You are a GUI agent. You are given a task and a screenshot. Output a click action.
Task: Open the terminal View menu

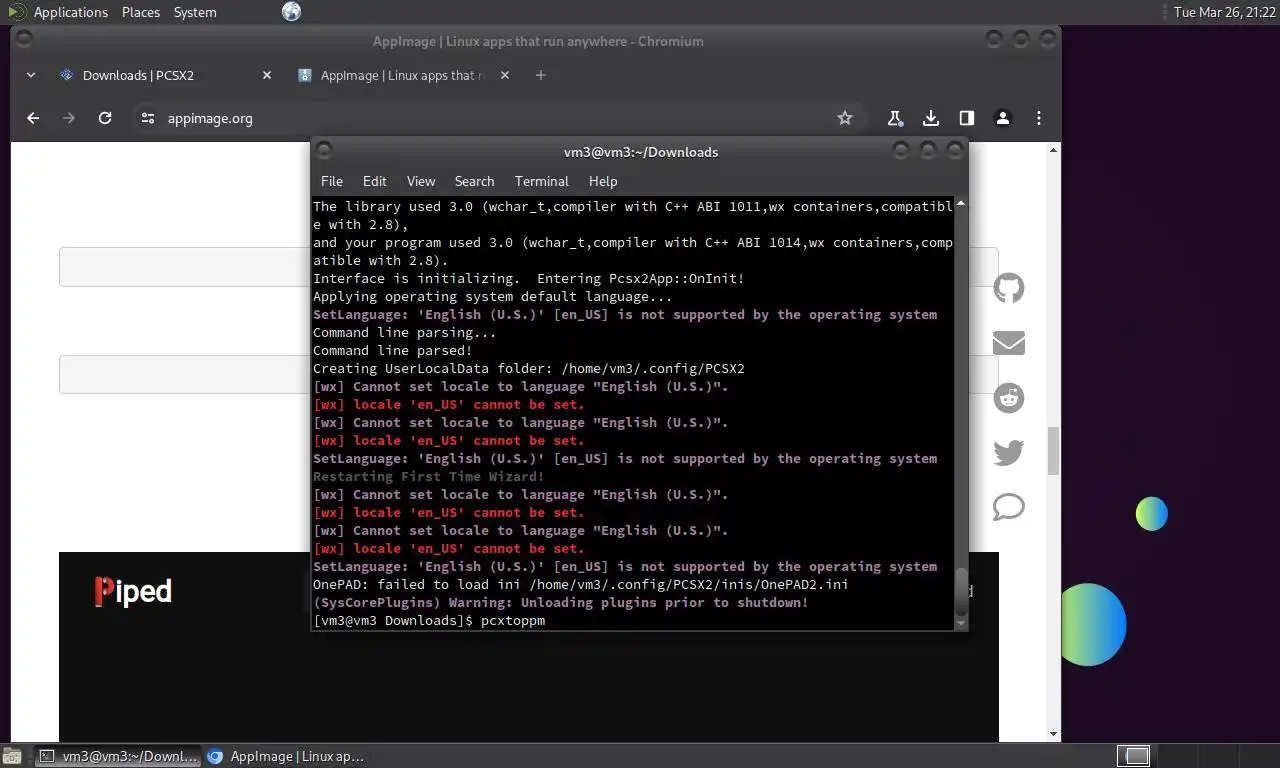tap(421, 181)
